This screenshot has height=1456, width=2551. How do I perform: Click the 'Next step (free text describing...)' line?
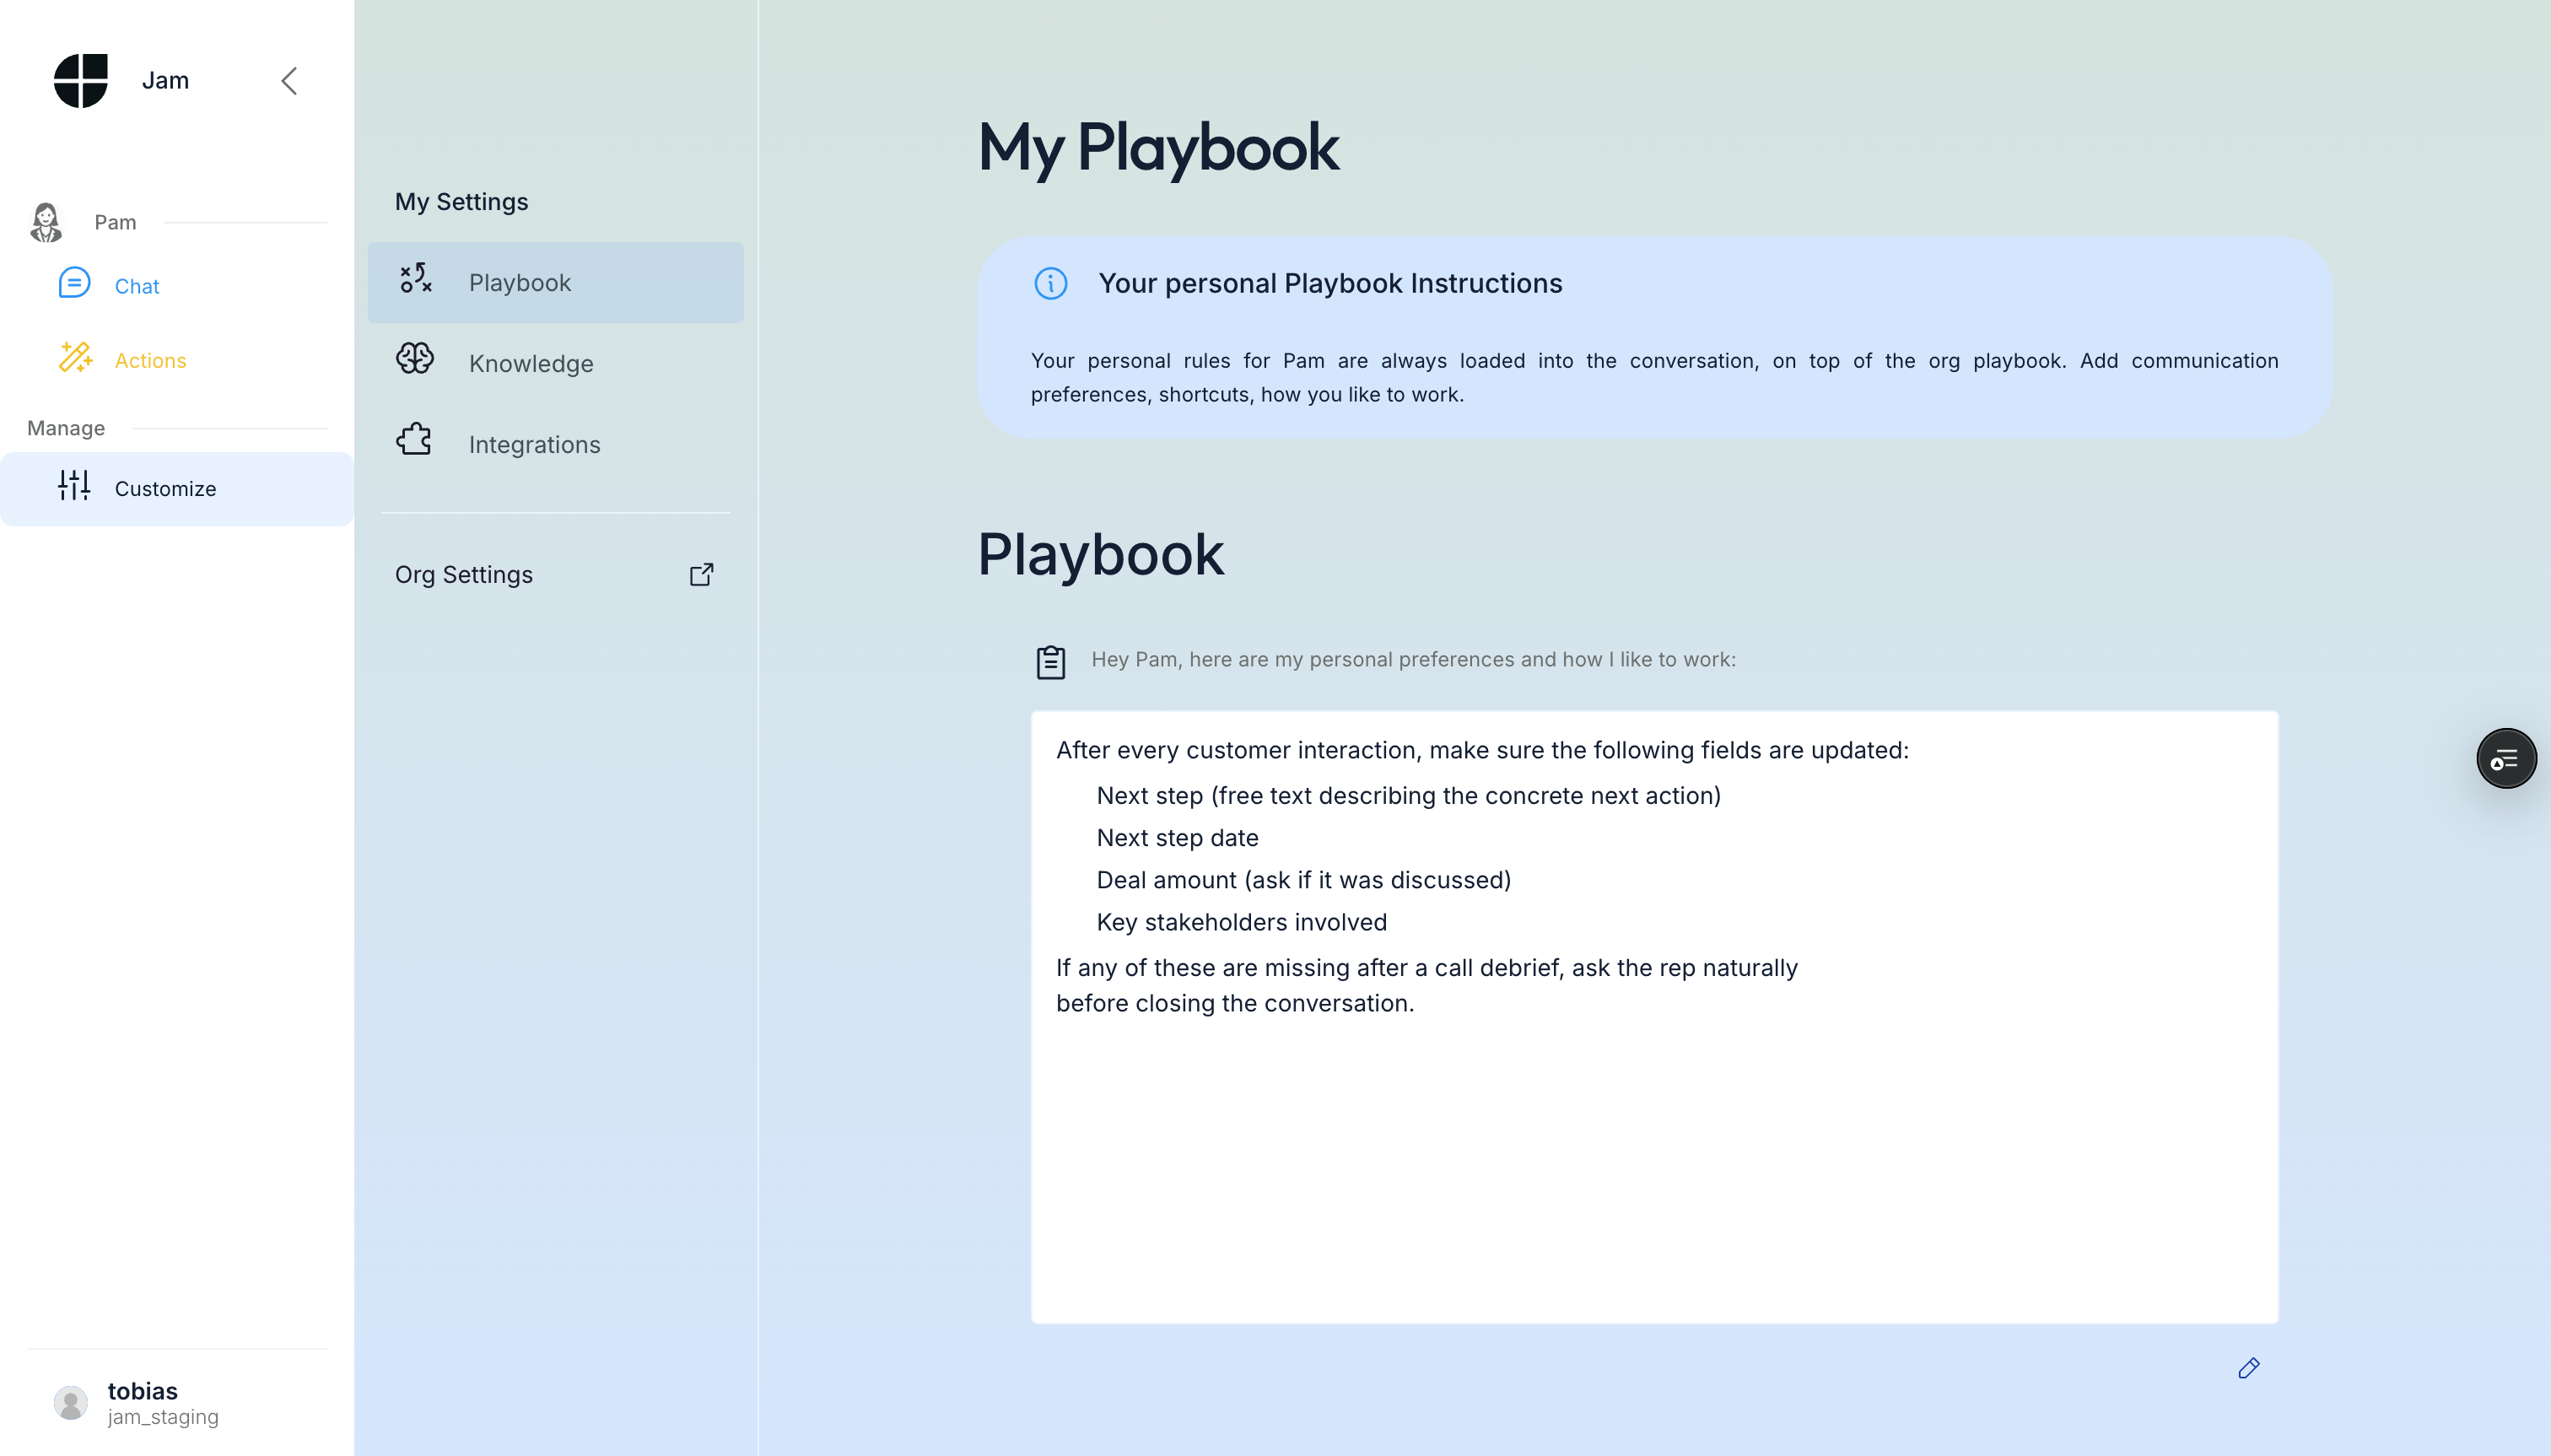1408,796
